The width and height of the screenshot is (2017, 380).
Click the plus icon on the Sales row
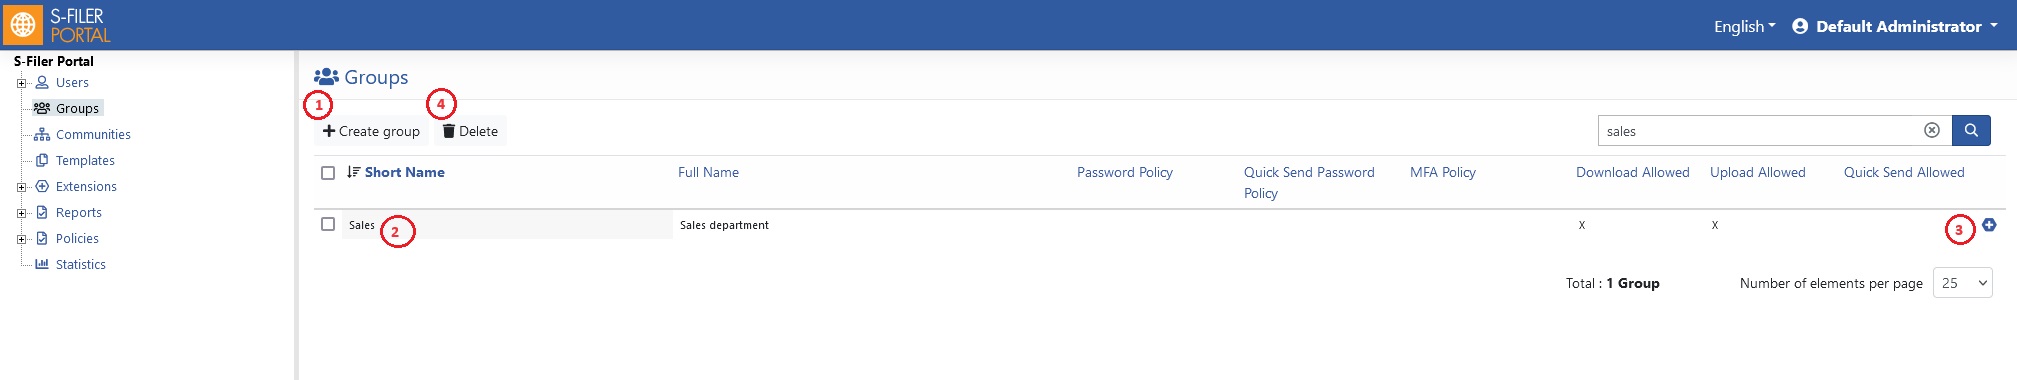pos(1989,225)
